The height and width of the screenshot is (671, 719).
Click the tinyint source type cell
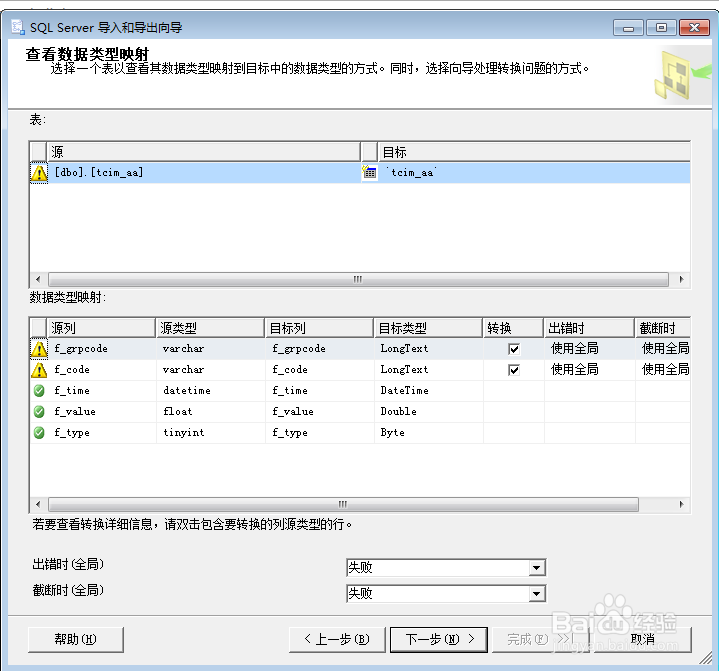211,433
